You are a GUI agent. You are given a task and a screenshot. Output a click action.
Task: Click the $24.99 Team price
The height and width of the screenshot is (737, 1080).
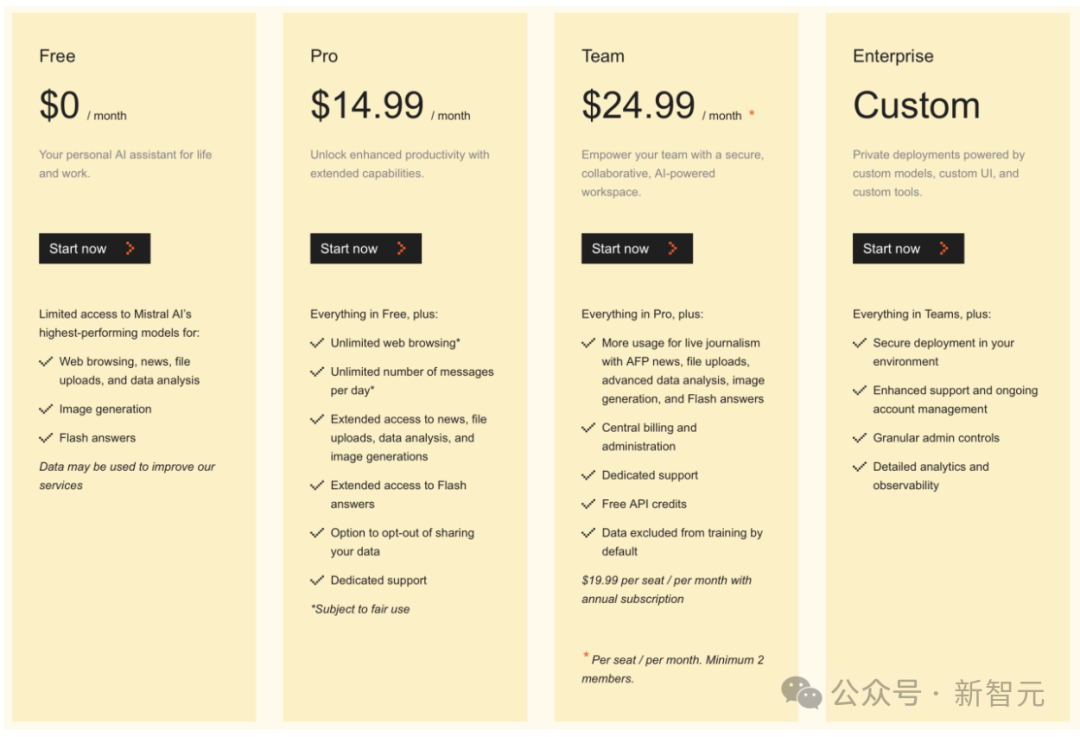(638, 105)
